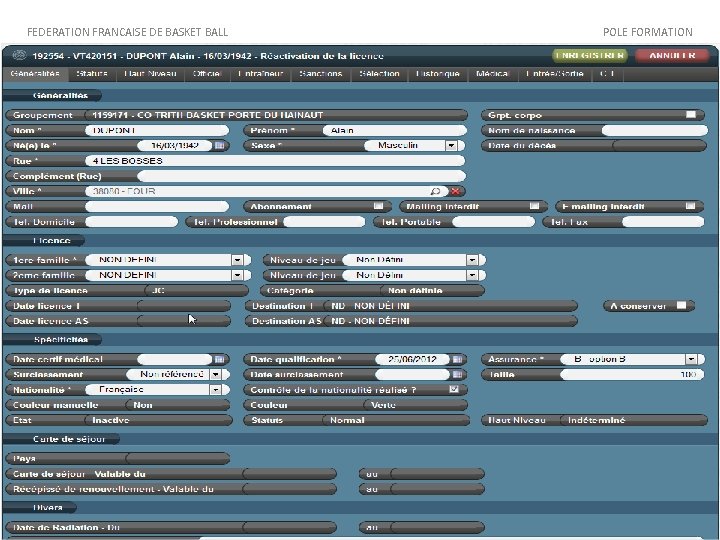The height and width of the screenshot is (540, 720).
Task: Open calendar picker for Né(e) le date
Action: [219, 146]
